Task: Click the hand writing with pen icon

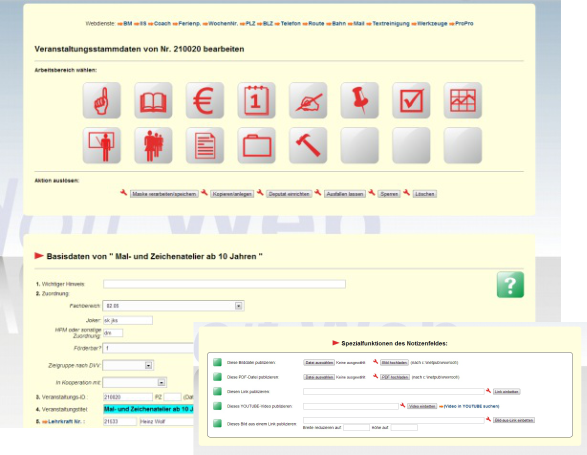Action: (x=308, y=100)
